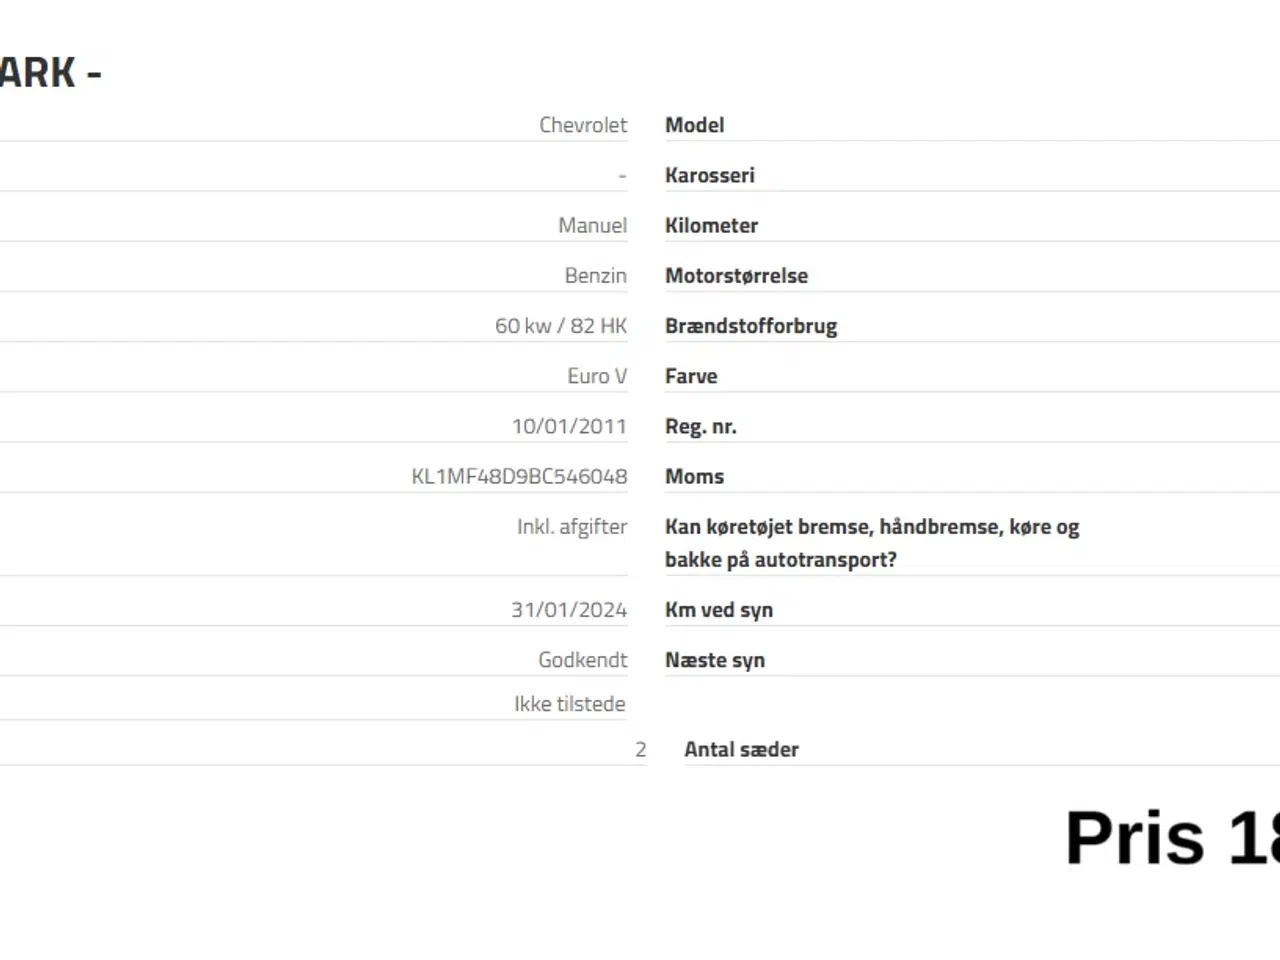Click the Reg. nr. label

pyautogui.click(x=700, y=426)
